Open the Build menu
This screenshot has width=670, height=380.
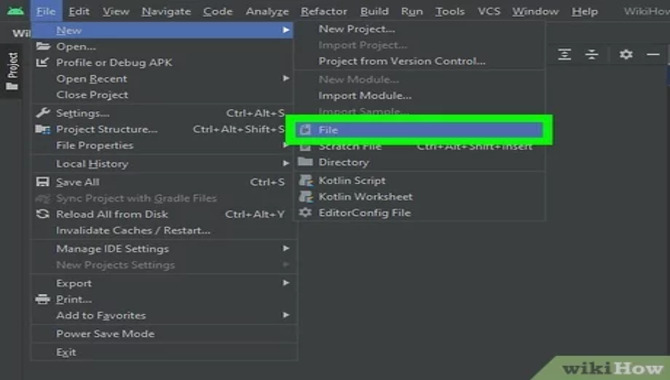point(374,11)
